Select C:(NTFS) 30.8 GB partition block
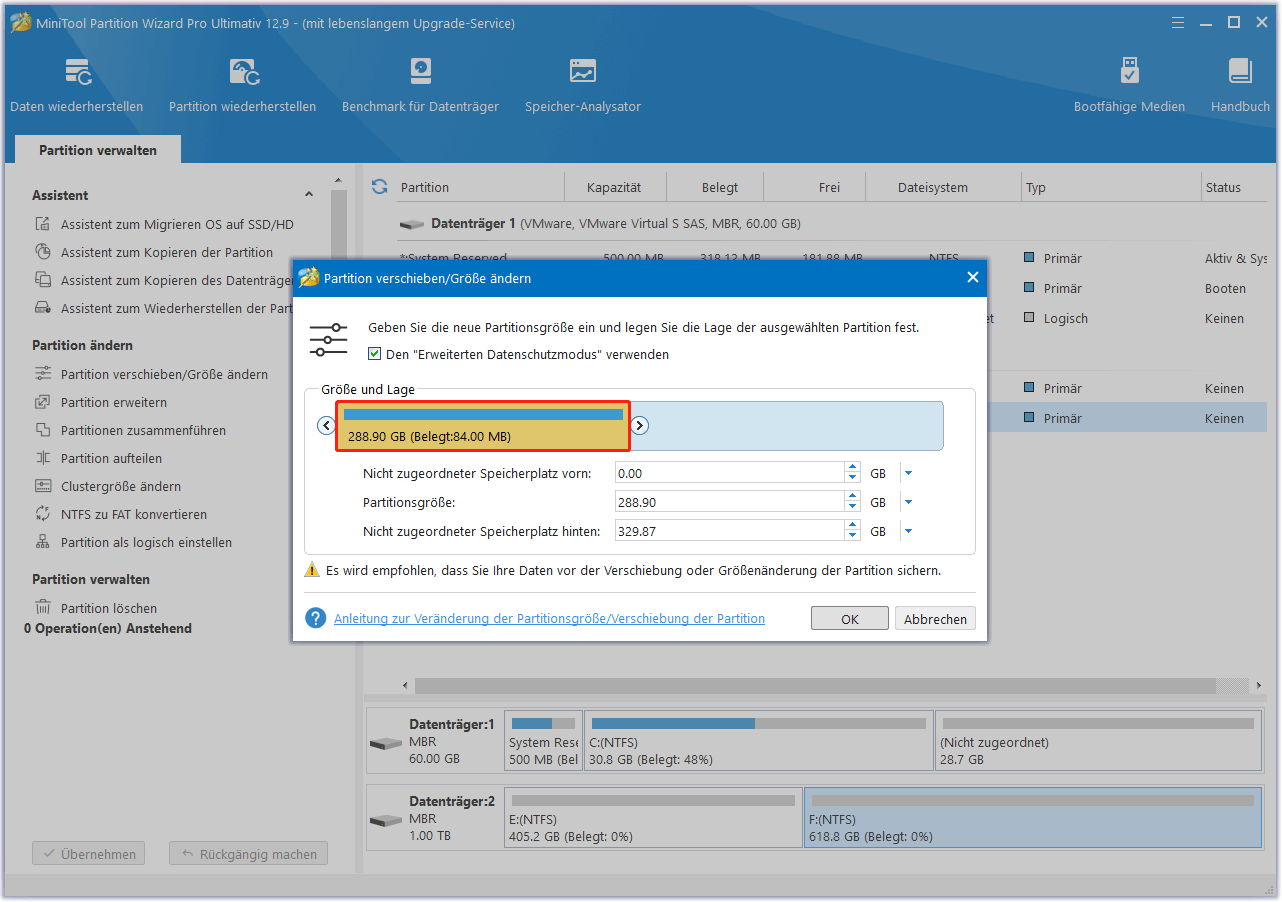Screen dimensions: 1282x902 pyautogui.click(x=758, y=741)
